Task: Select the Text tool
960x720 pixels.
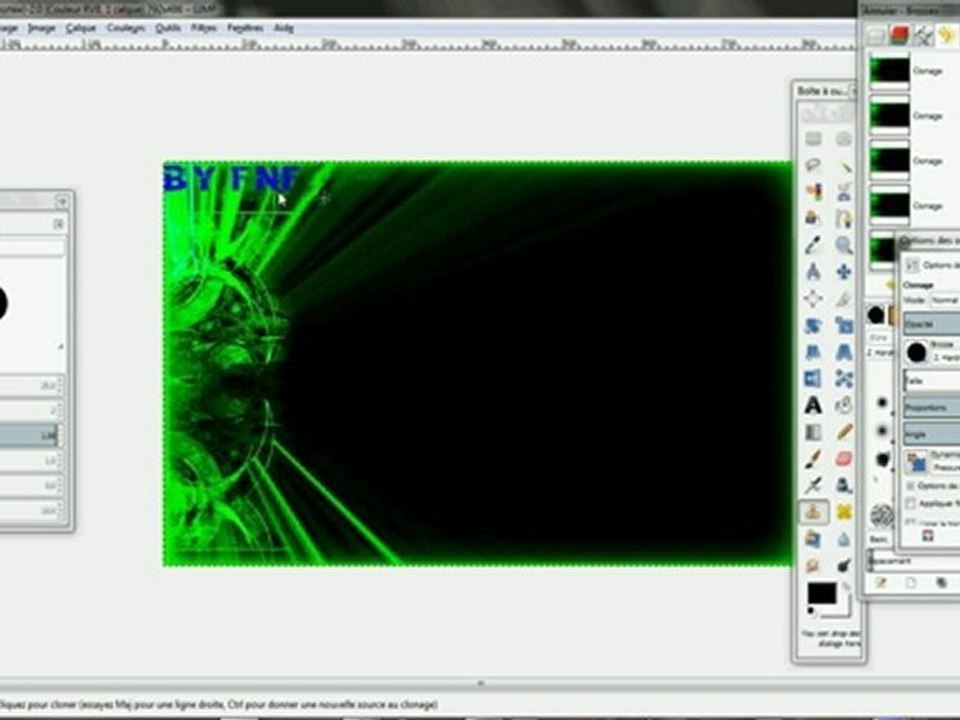Action: (x=813, y=405)
